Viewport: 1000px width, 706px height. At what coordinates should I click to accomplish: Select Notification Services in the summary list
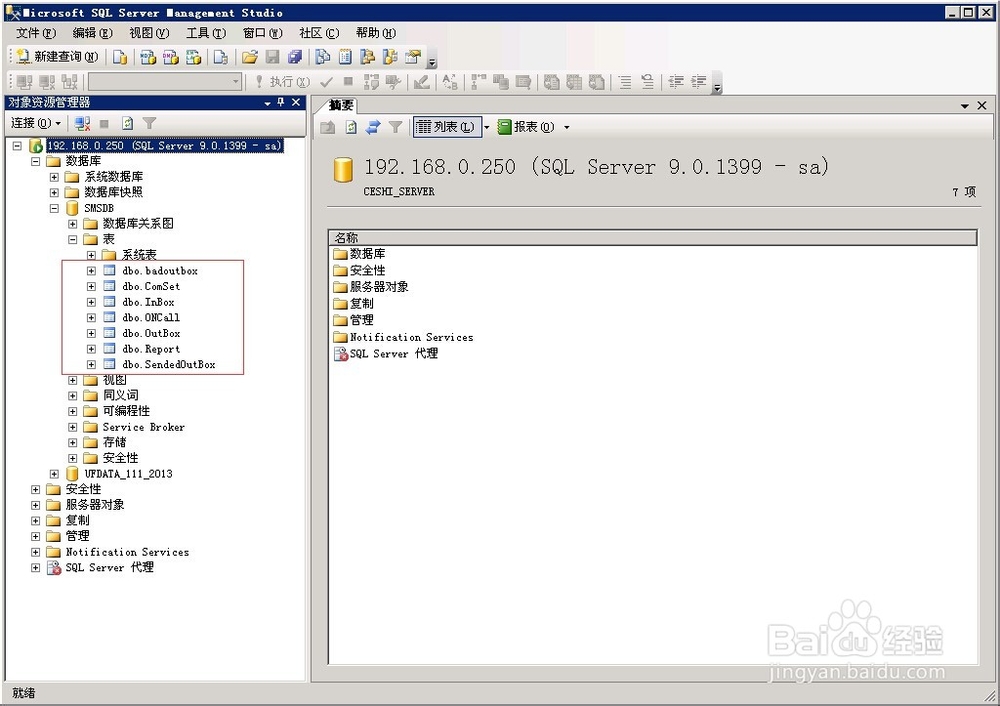click(411, 337)
